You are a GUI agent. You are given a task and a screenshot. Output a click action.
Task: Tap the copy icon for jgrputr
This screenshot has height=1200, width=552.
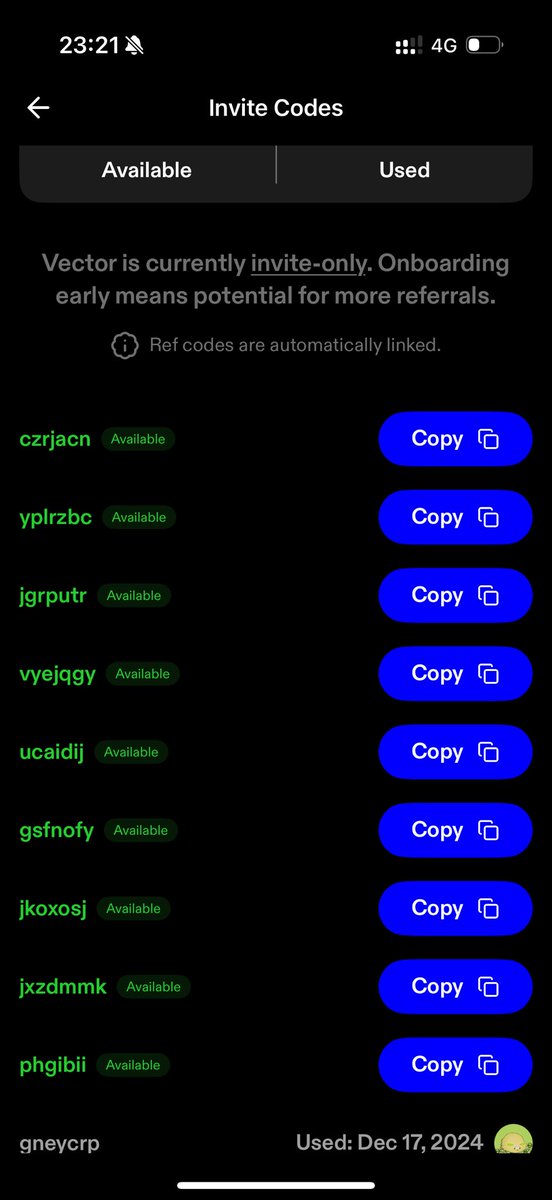click(488, 595)
